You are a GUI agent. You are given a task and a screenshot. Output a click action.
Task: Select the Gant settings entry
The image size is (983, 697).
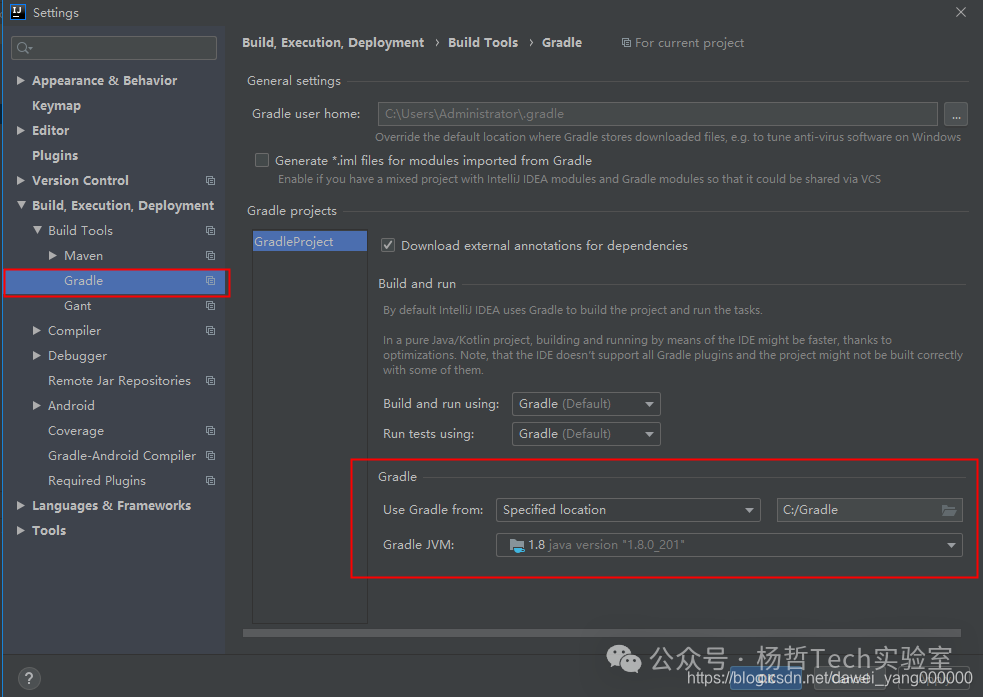(x=77, y=305)
